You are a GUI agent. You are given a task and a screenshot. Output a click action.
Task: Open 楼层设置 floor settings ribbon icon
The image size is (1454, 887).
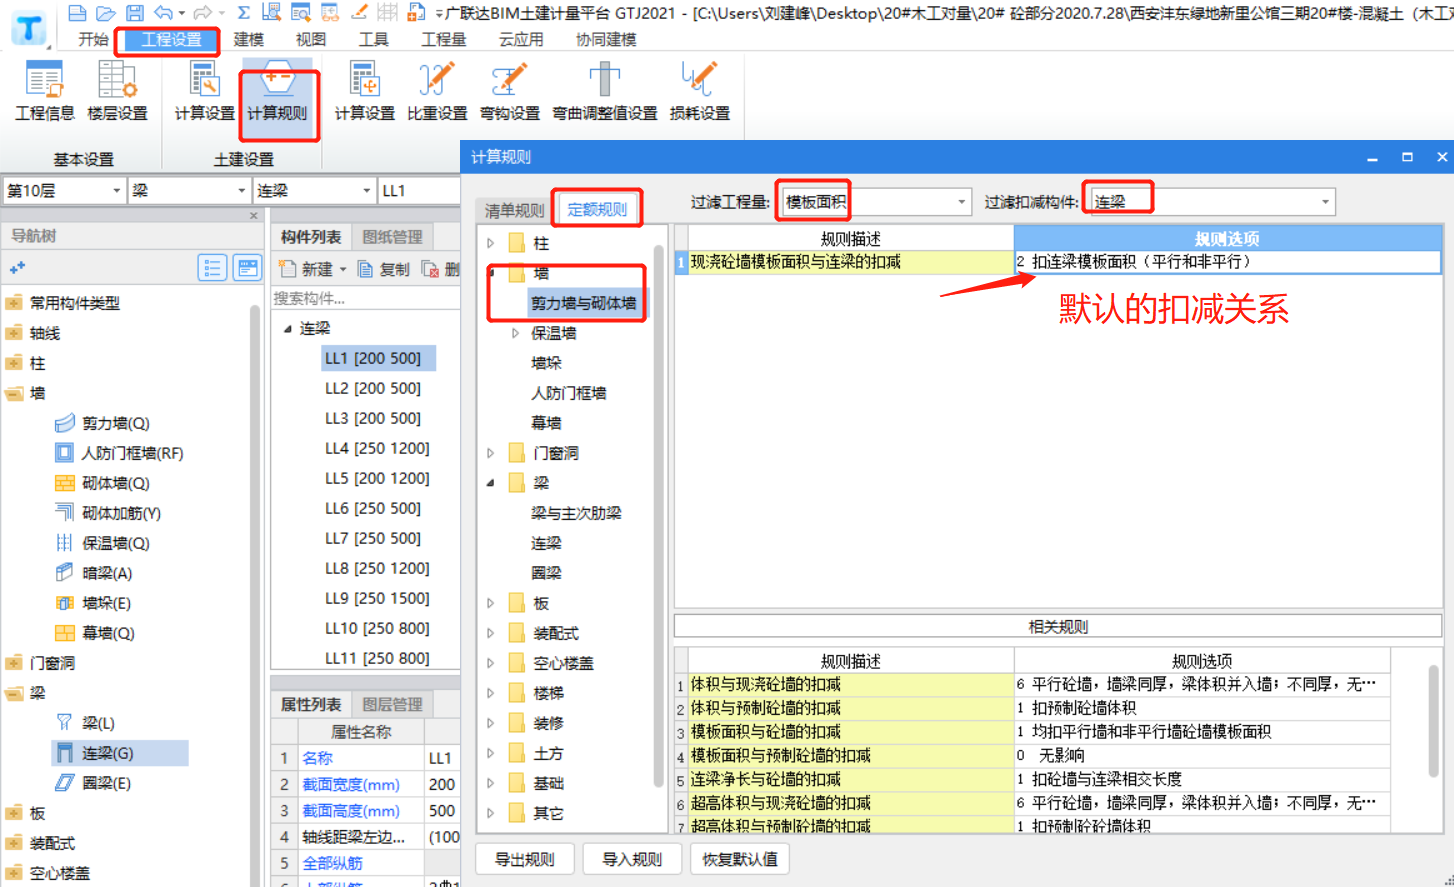pyautogui.click(x=117, y=90)
